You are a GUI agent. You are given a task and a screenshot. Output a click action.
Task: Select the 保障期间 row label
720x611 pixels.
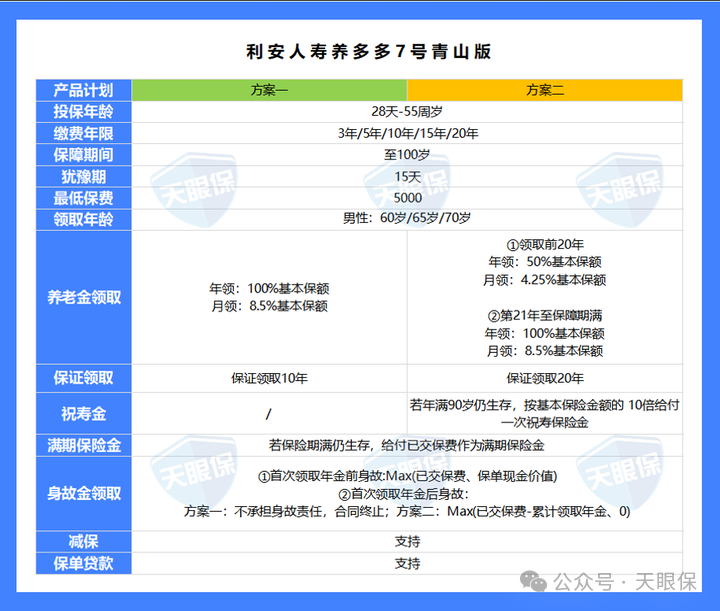pyautogui.click(x=84, y=155)
